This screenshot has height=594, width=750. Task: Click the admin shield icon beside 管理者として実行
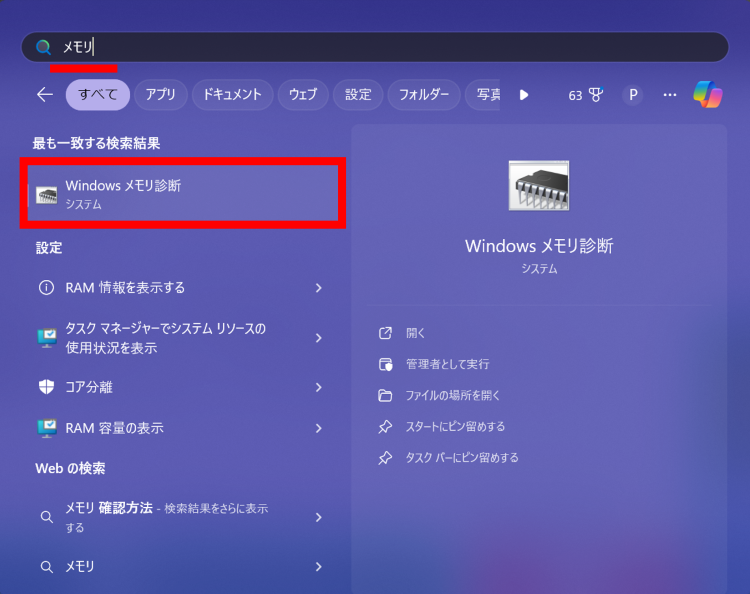[386, 364]
